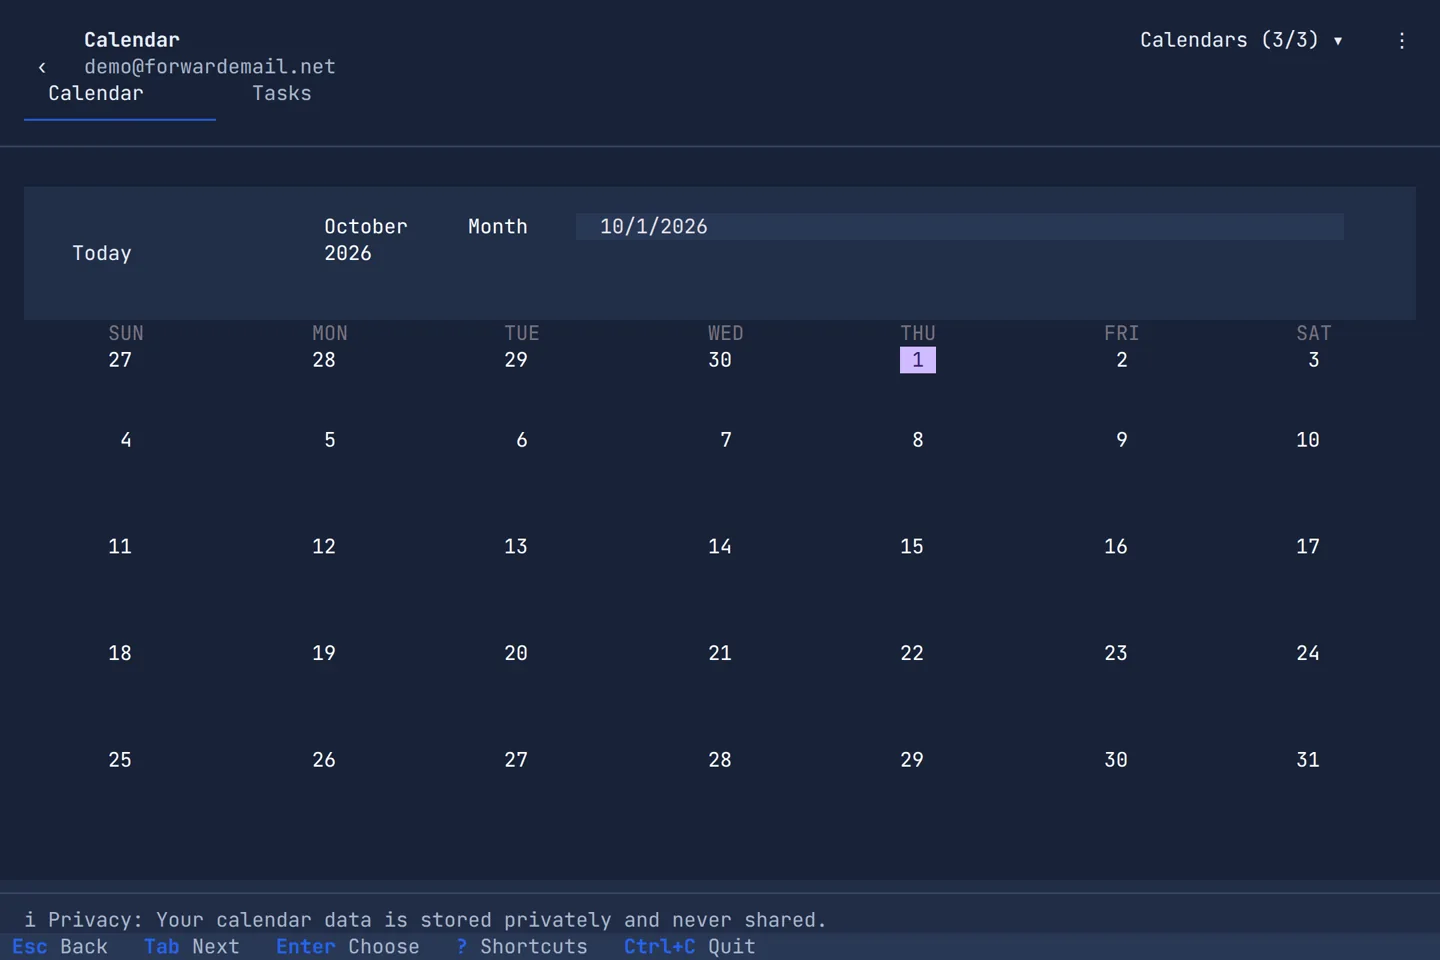Pick day 7 in the calendar

tap(726, 440)
